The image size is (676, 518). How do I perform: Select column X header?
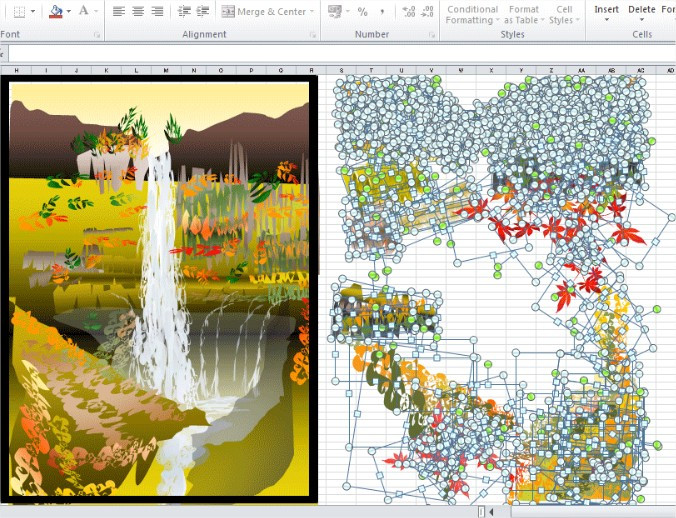(x=491, y=70)
